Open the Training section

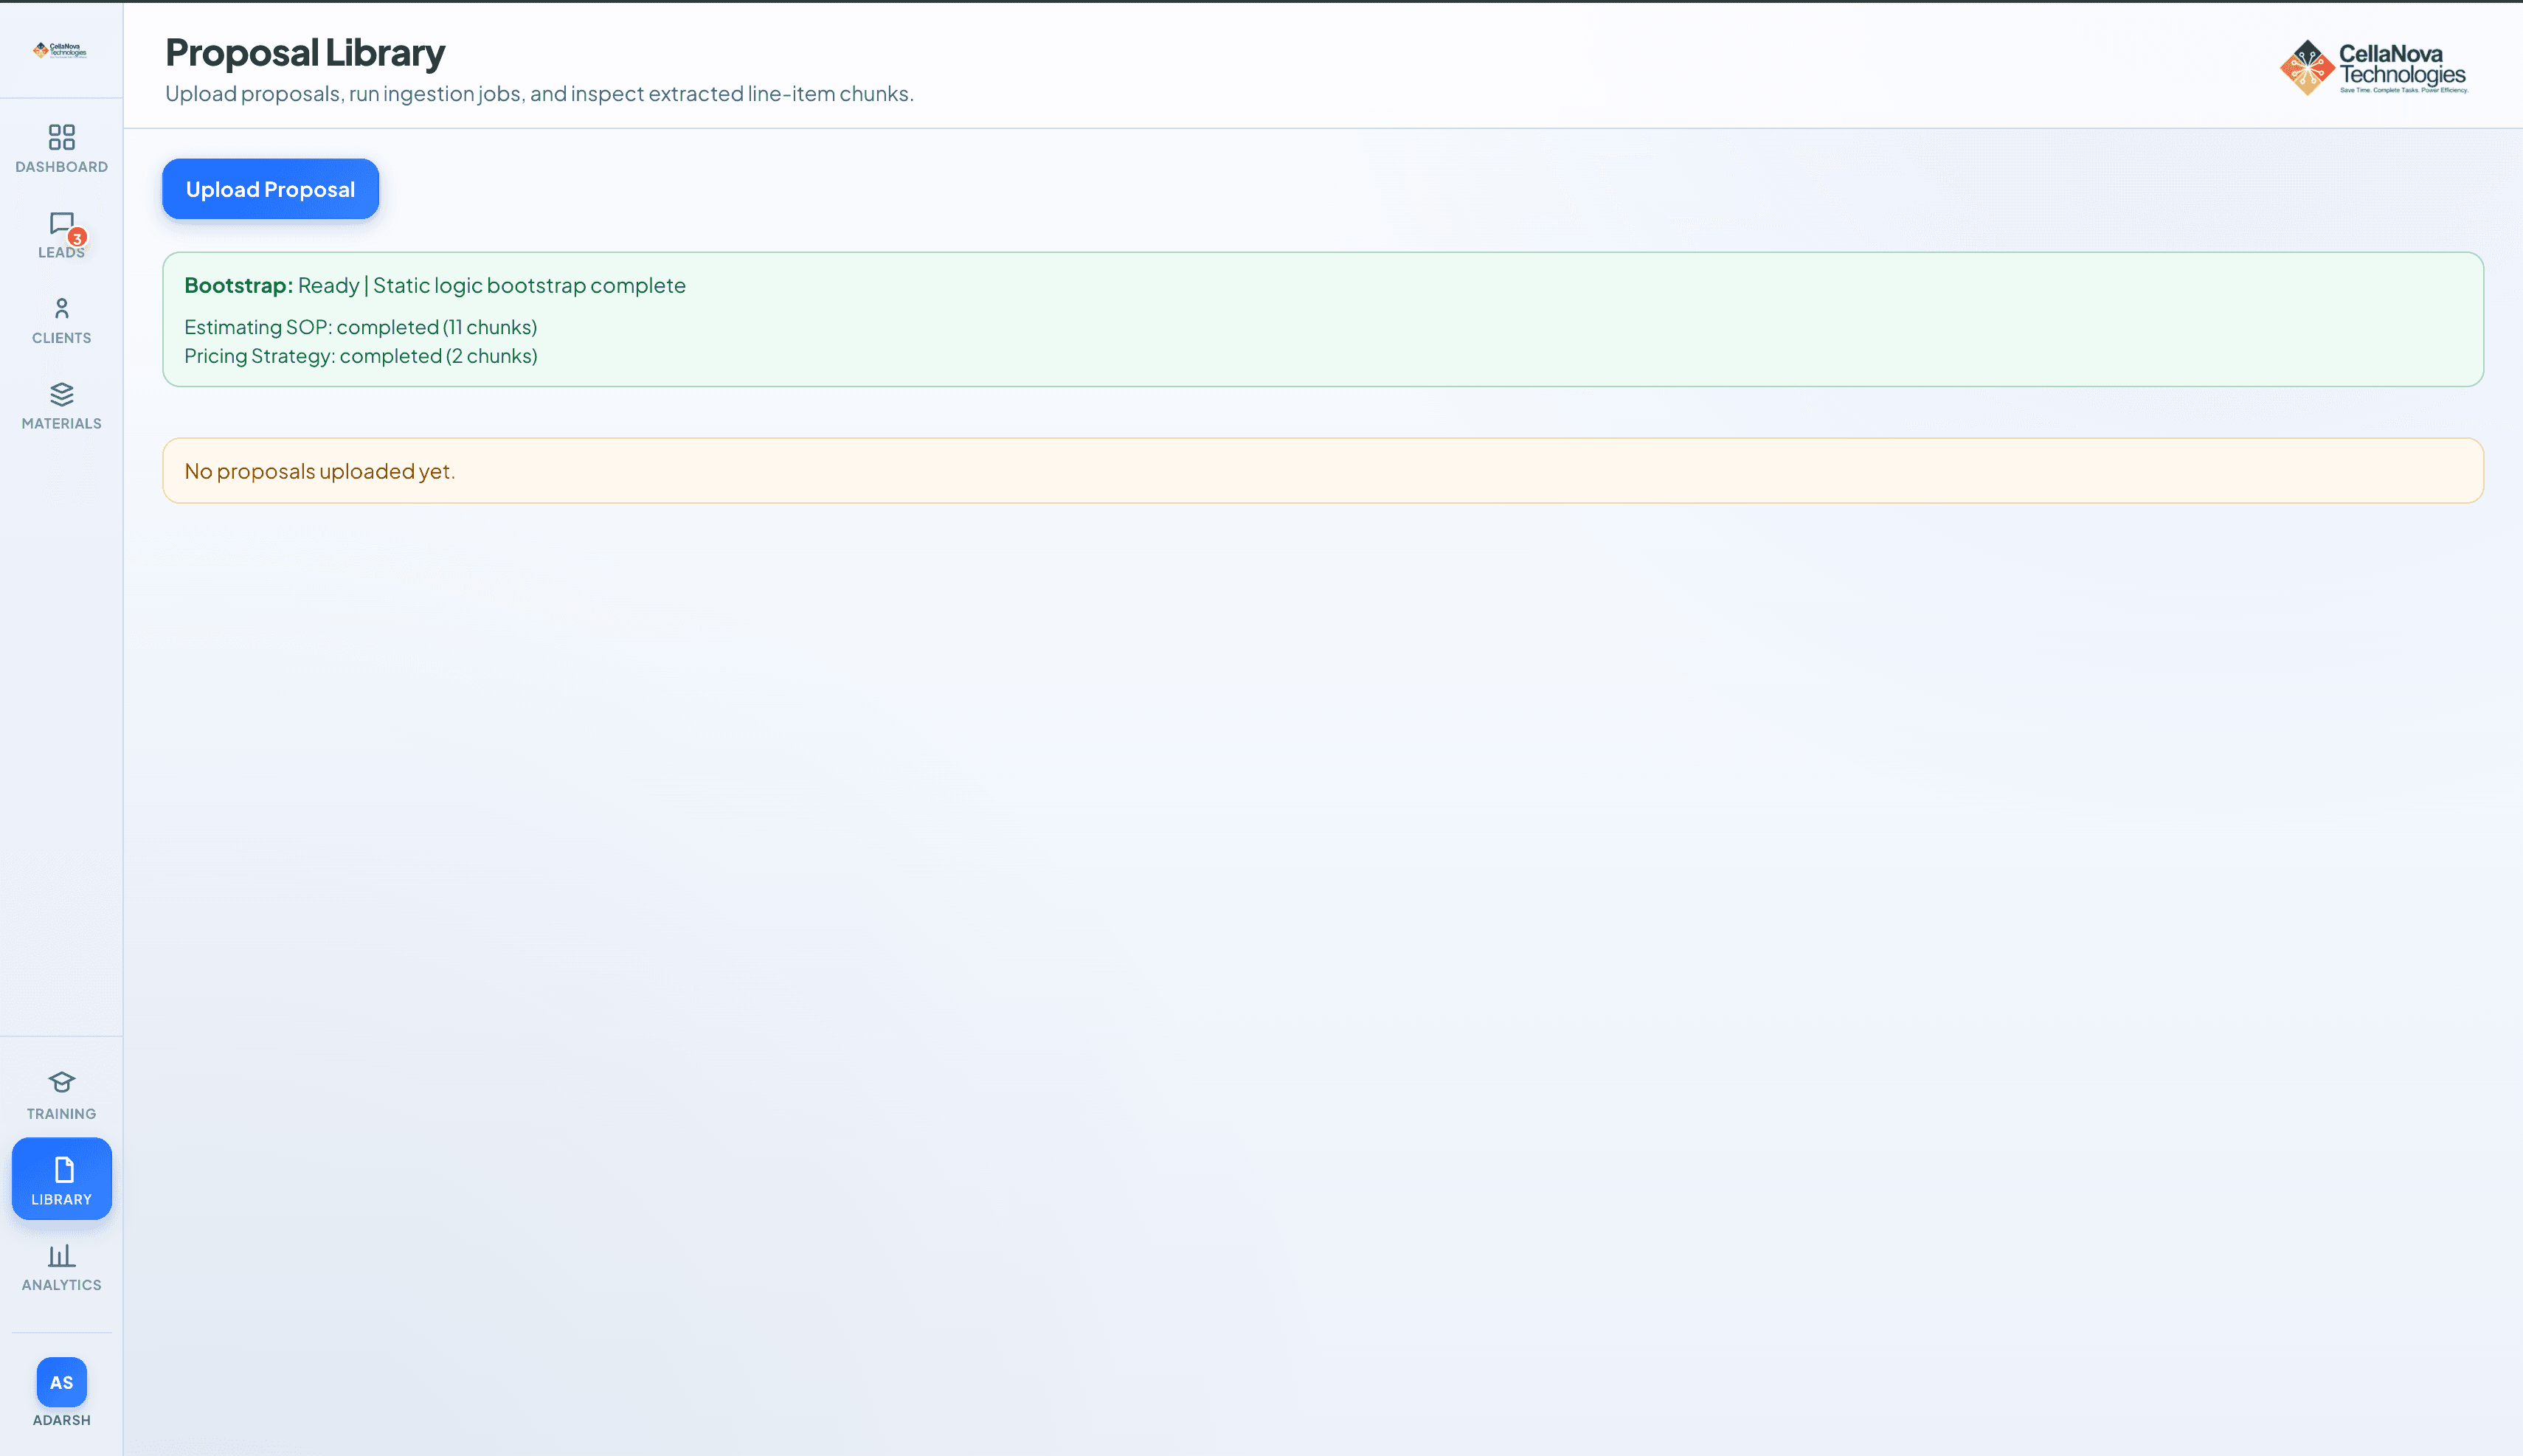[61, 1096]
